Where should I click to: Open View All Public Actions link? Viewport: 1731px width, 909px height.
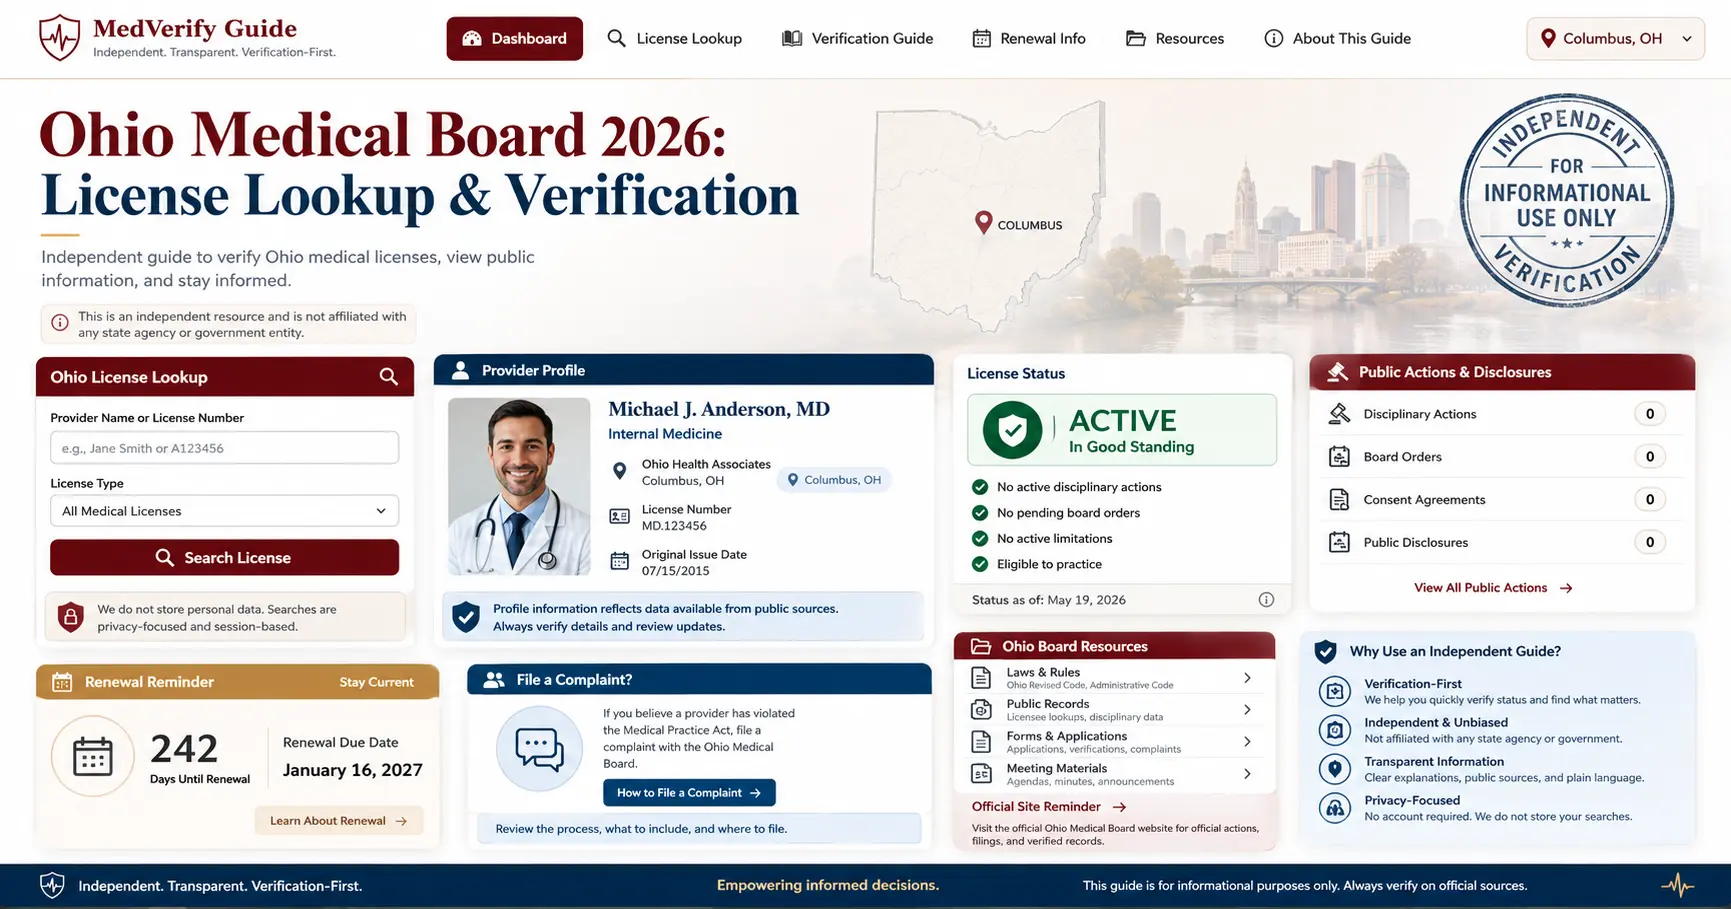(x=1493, y=588)
